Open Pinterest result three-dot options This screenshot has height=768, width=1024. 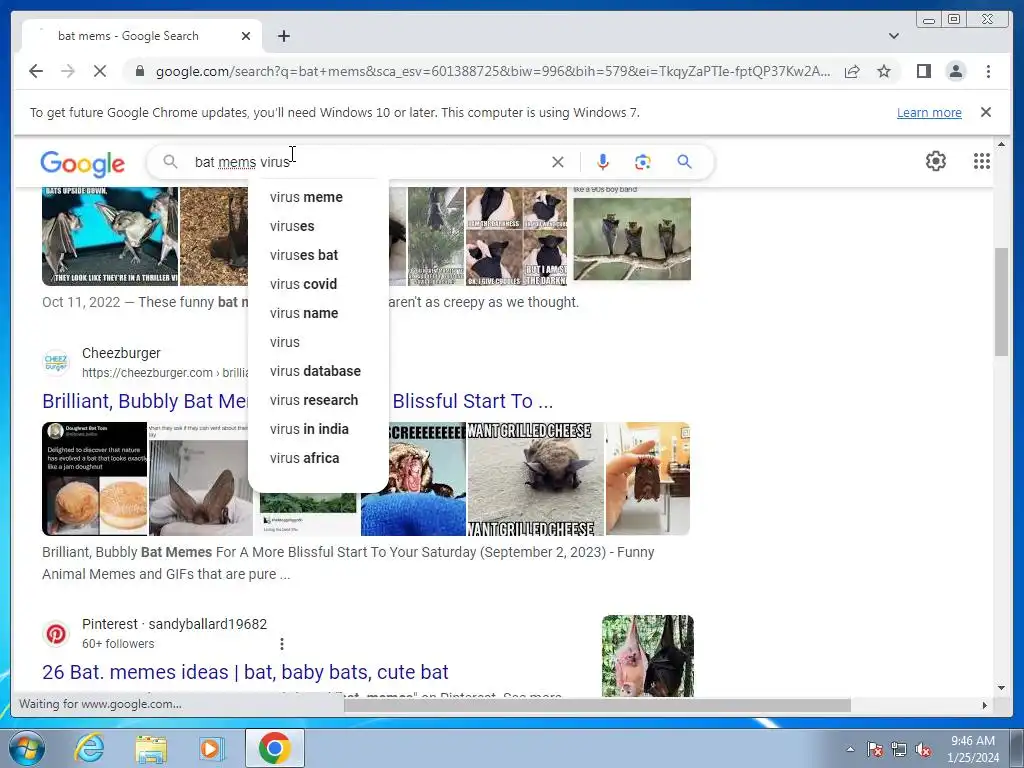281,644
